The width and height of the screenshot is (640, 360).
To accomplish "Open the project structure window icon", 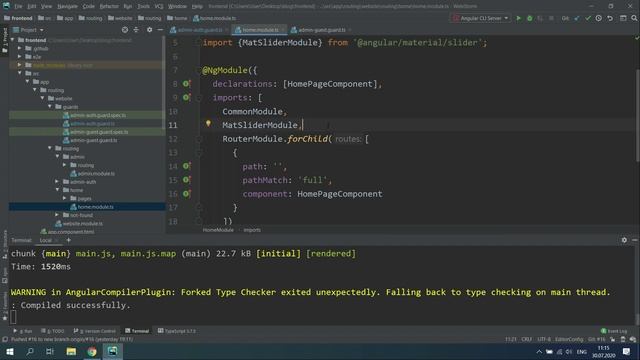I will point(623,18).
